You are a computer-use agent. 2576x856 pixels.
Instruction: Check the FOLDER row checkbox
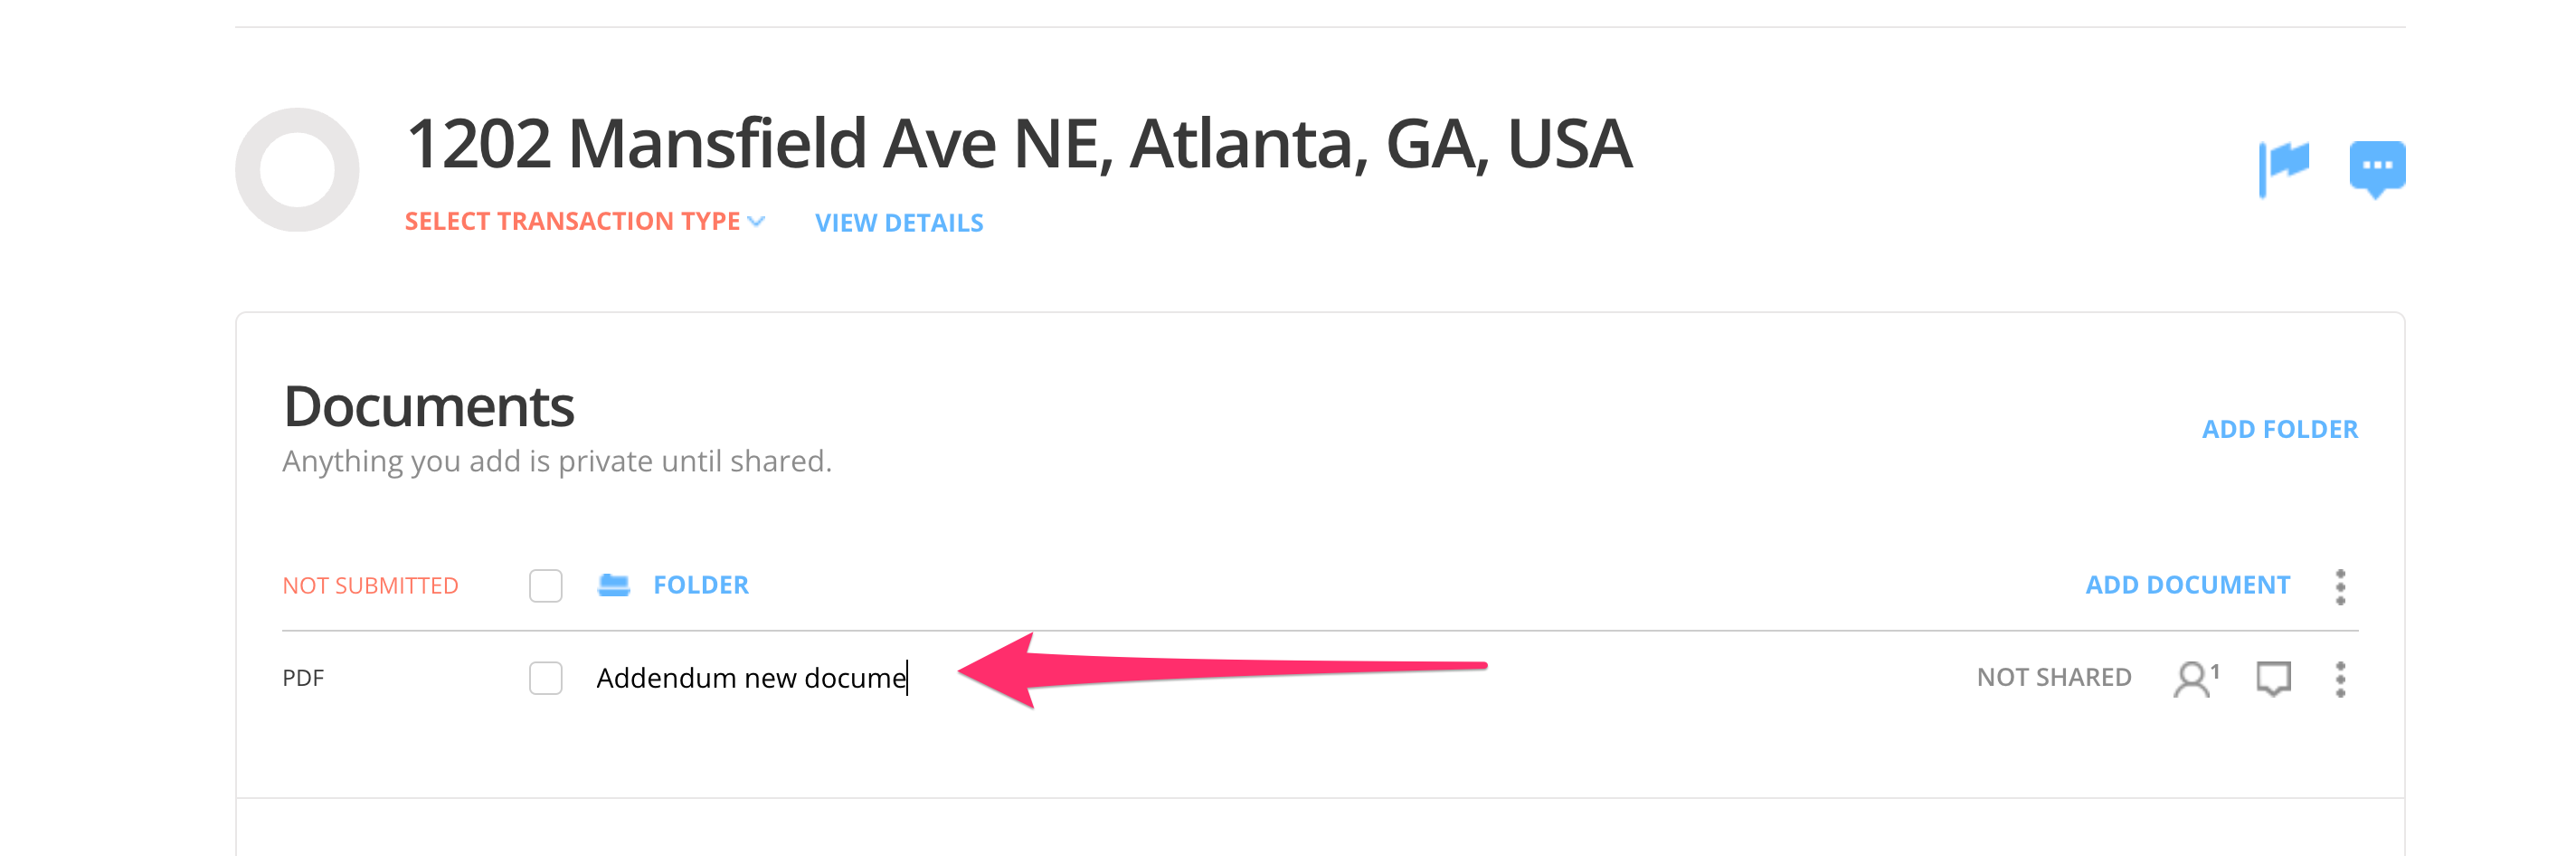click(x=546, y=586)
